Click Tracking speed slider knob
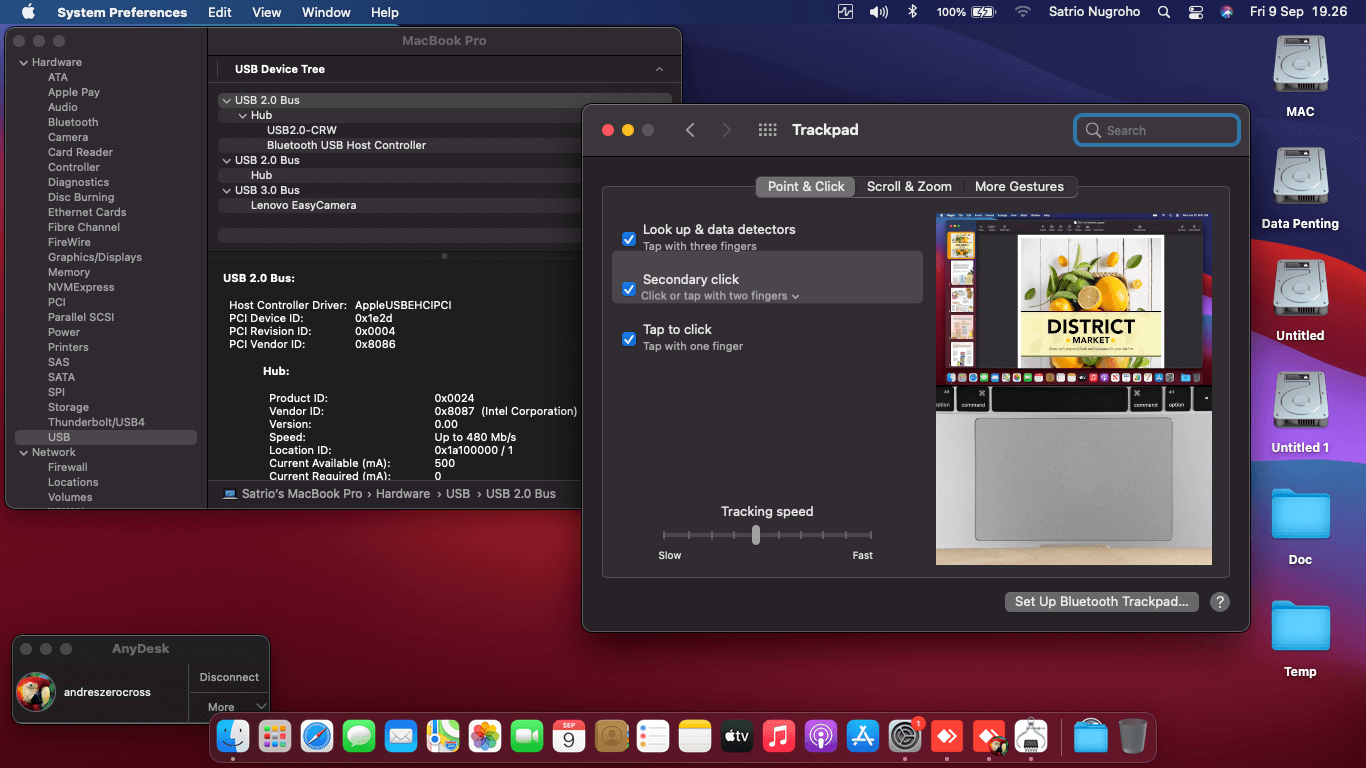Screen dimensions: 1366x768 pos(756,535)
